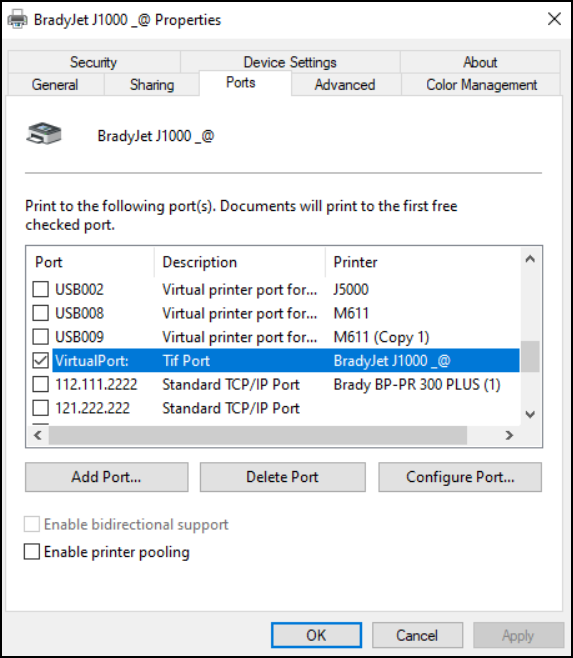Click the left horizontal scroll arrow
The image size is (573, 658).
[x=38, y=435]
